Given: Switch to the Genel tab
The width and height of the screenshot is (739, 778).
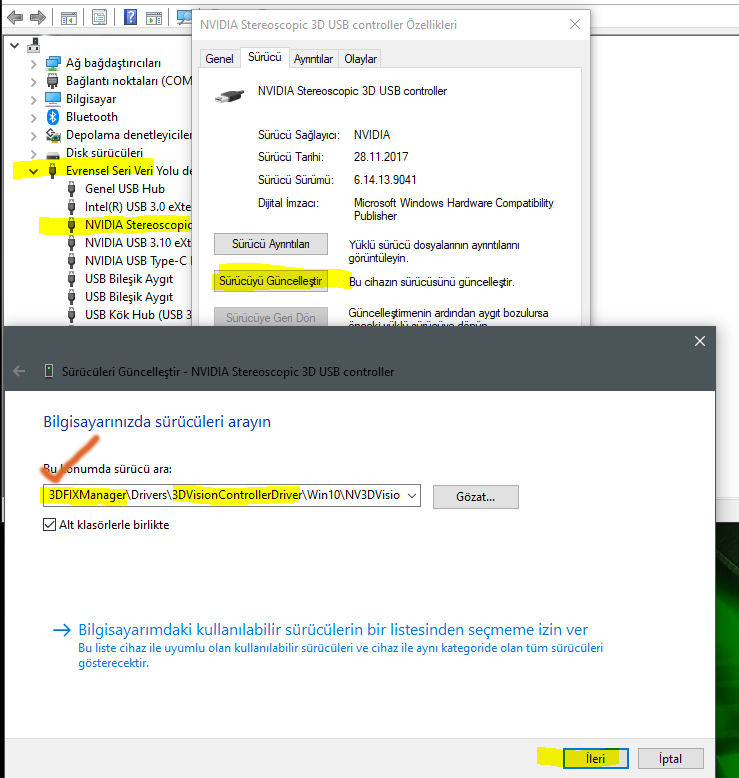Looking at the screenshot, I should [x=219, y=59].
